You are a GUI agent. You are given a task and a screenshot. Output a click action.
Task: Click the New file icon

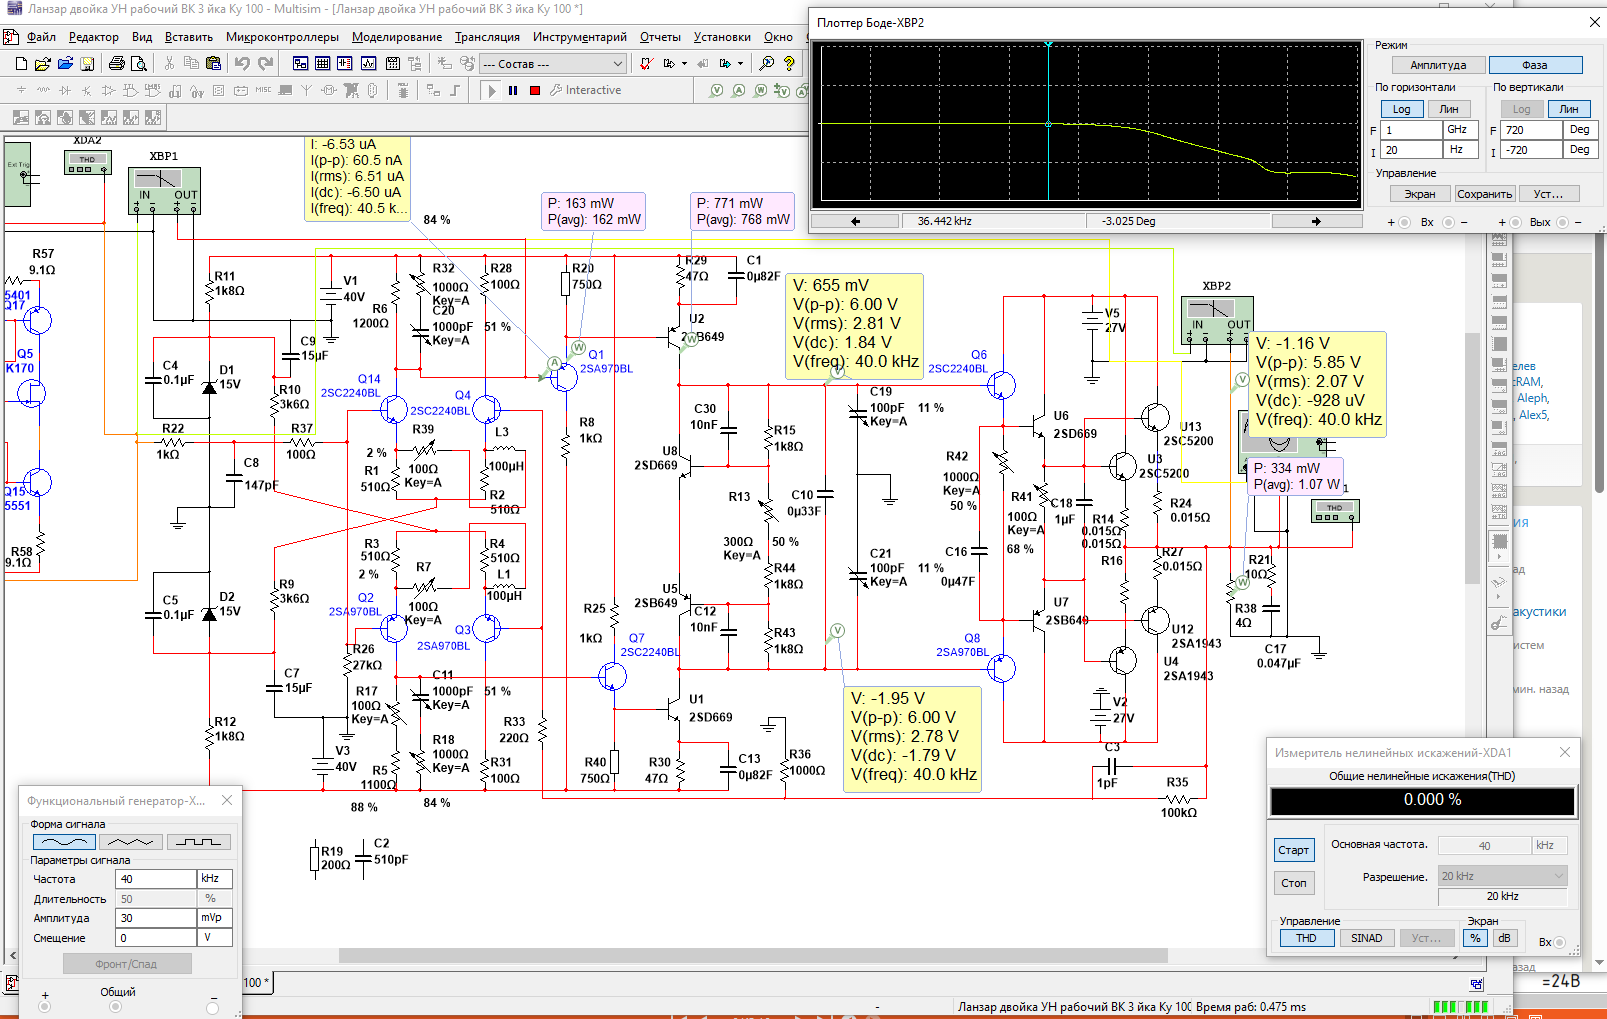click(x=21, y=64)
